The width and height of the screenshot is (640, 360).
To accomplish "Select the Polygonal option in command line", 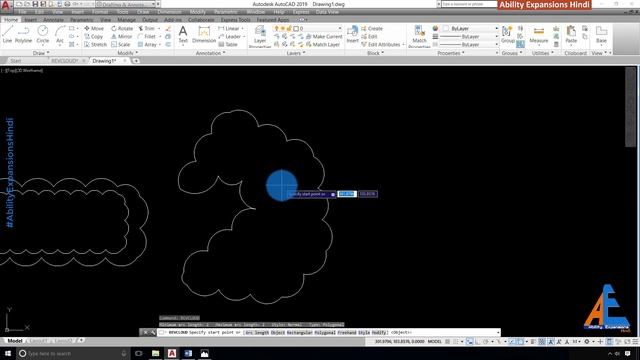I will tap(325, 333).
